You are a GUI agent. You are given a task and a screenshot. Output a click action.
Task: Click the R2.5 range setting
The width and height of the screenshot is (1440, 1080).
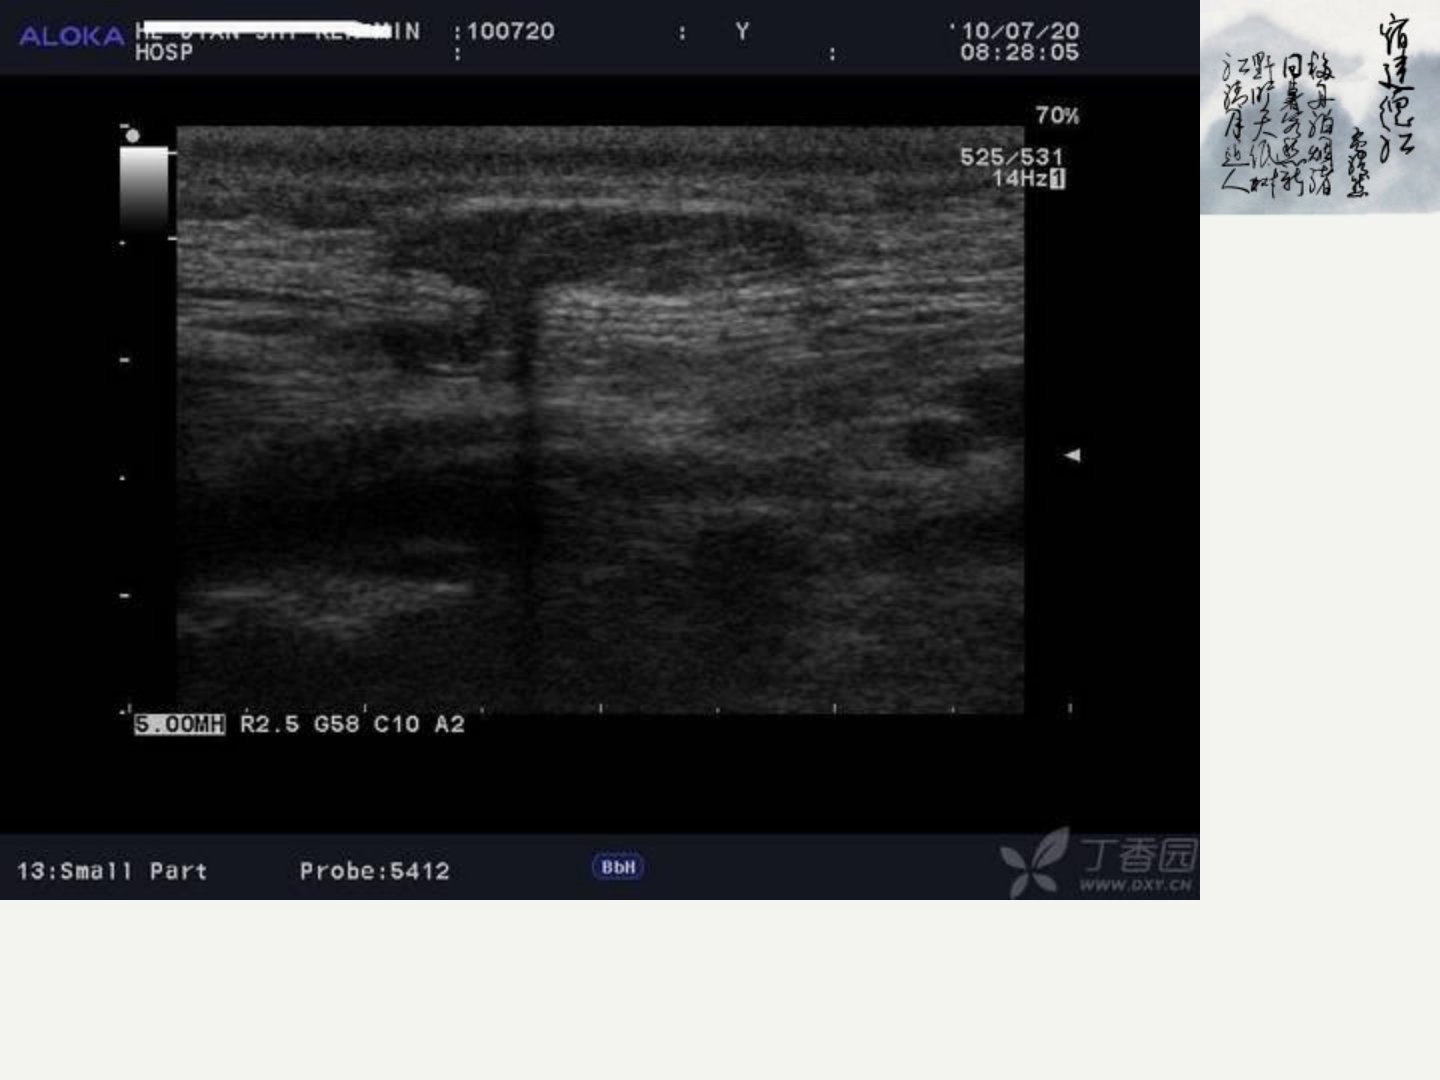tap(269, 724)
